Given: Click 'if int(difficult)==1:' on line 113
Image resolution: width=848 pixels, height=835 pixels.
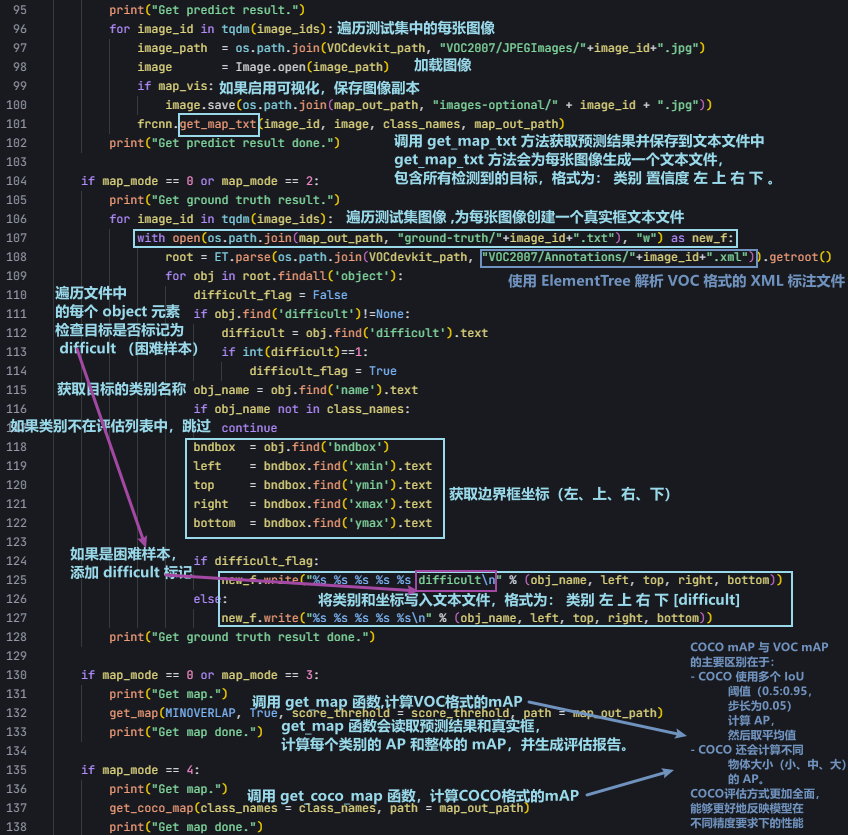Looking at the screenshot, I should coord(295,352).
